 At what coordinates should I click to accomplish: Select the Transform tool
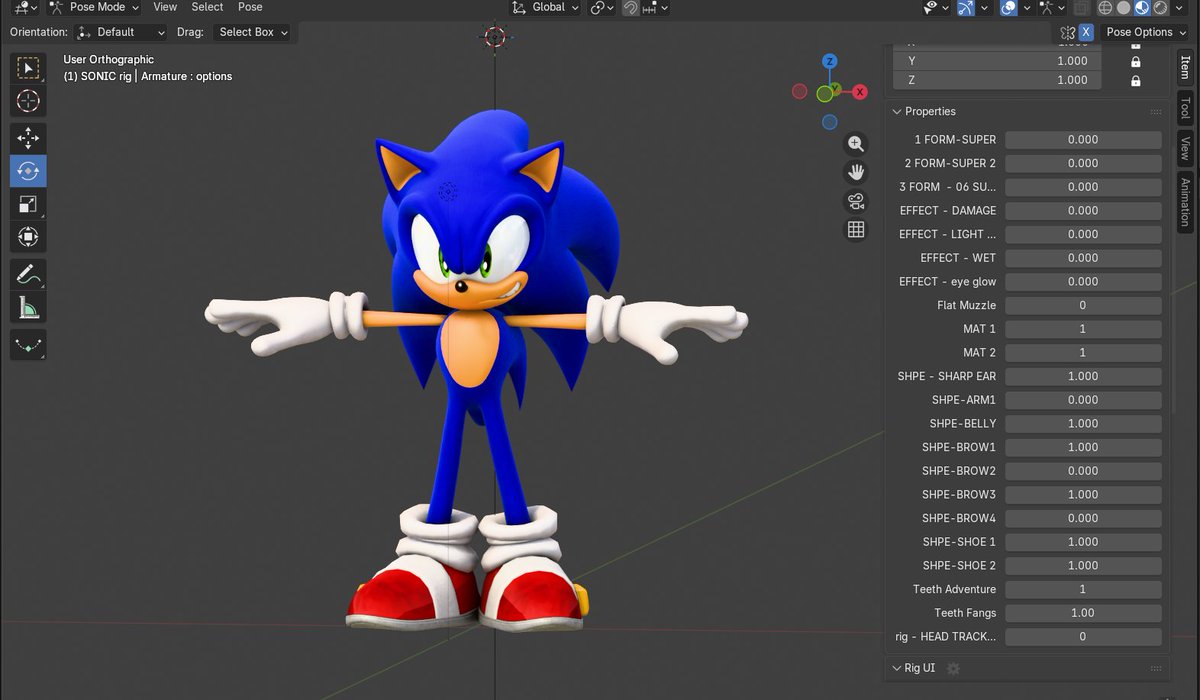pyautogui.click(x=28, y=237)
